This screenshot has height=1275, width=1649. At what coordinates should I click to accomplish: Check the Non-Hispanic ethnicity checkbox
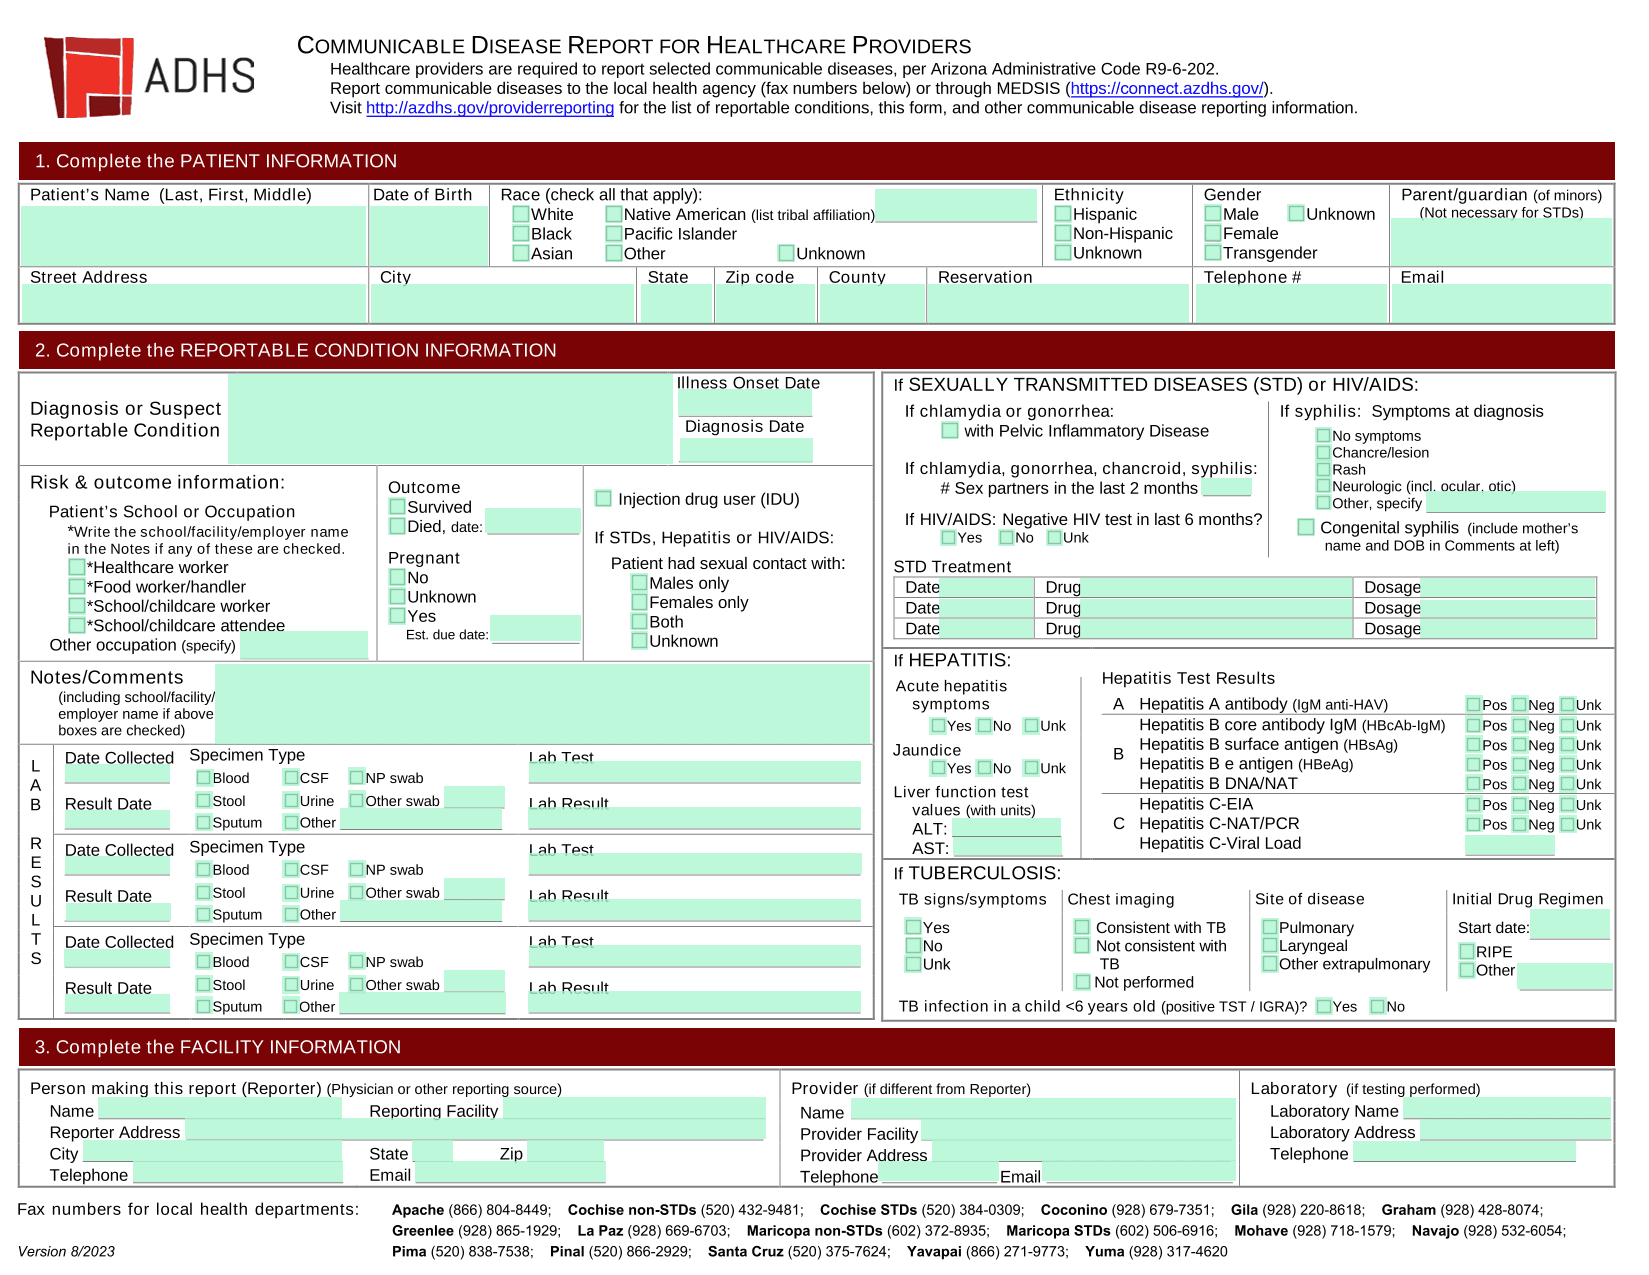(x=1063, y=233)
